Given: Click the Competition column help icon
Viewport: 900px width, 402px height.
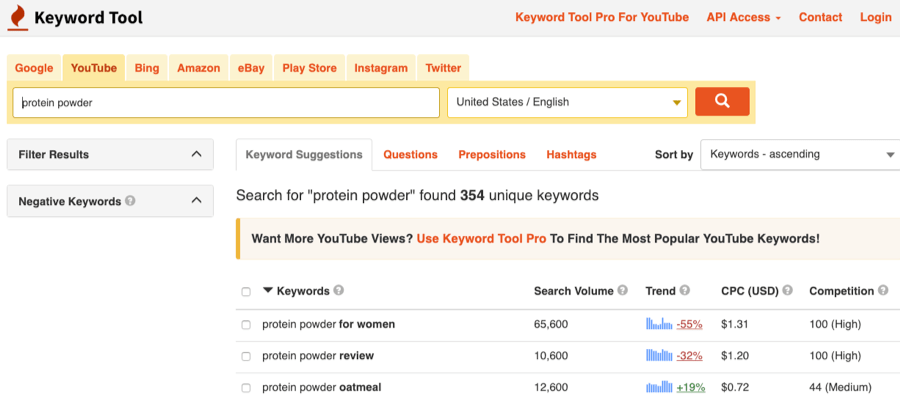Looking at the screenshot, I should coord(883,291).
